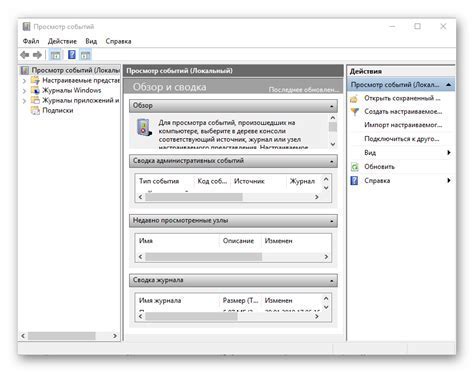The image size is (474, 373).
Task: Click the Forward arrow toolbar icon
Action: (37, 55)
